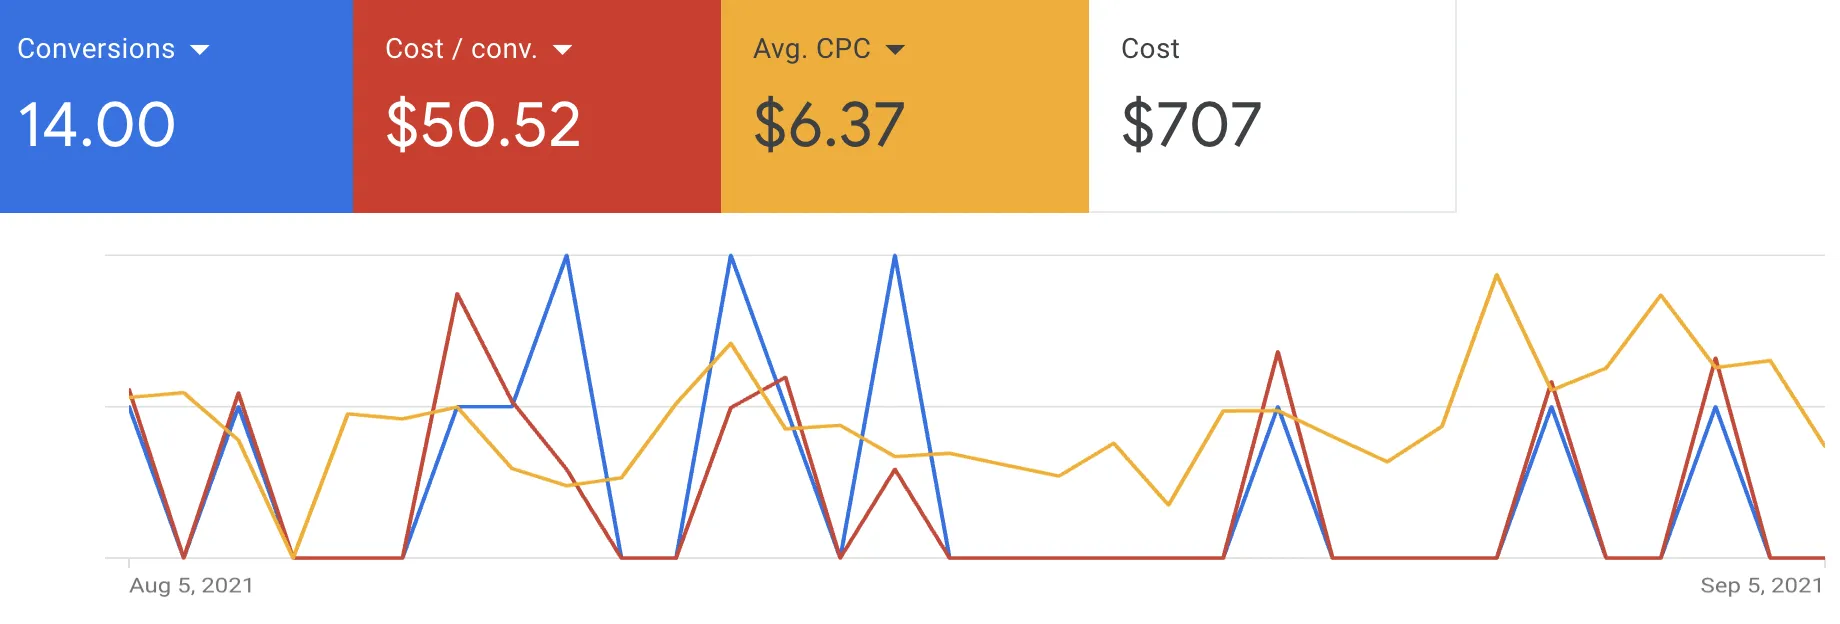Click the Cost label in white card

pos(1150,49)
